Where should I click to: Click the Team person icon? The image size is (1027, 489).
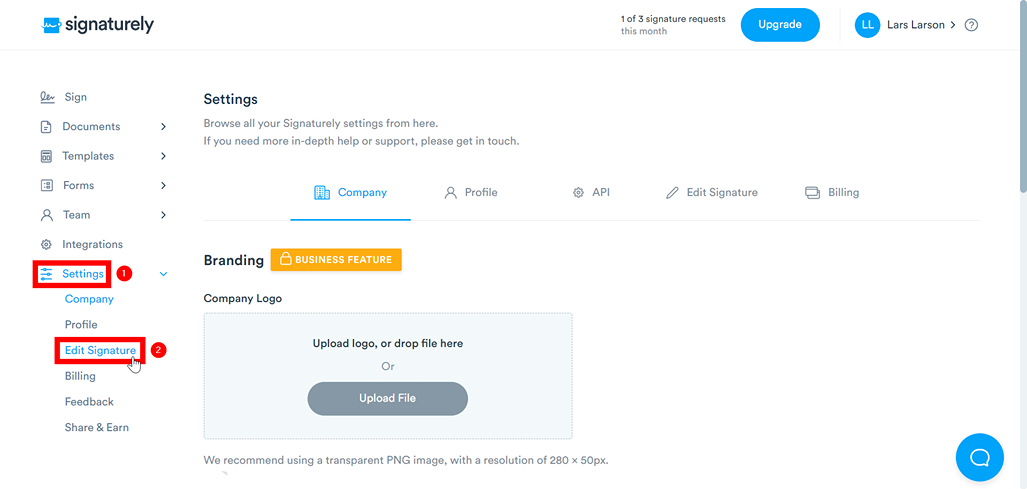(x=46, y=215)
